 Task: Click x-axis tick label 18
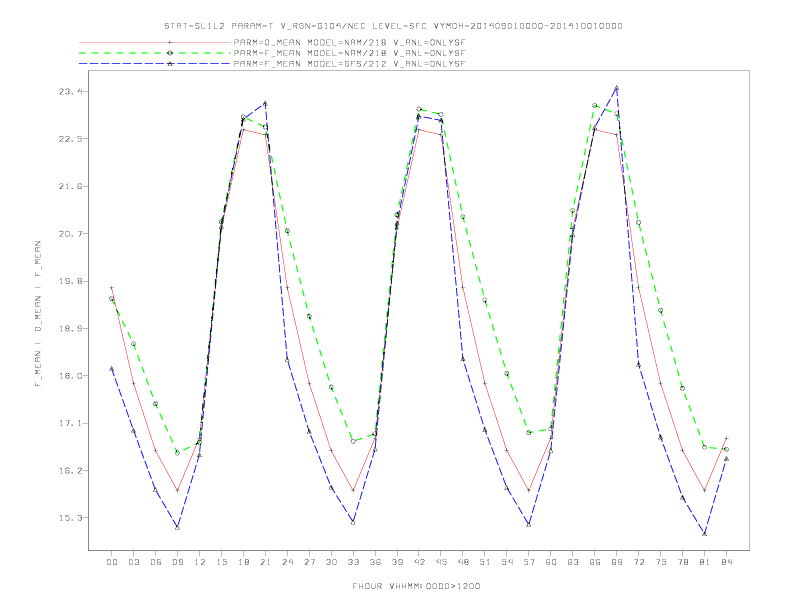click(x=243, y=562)
